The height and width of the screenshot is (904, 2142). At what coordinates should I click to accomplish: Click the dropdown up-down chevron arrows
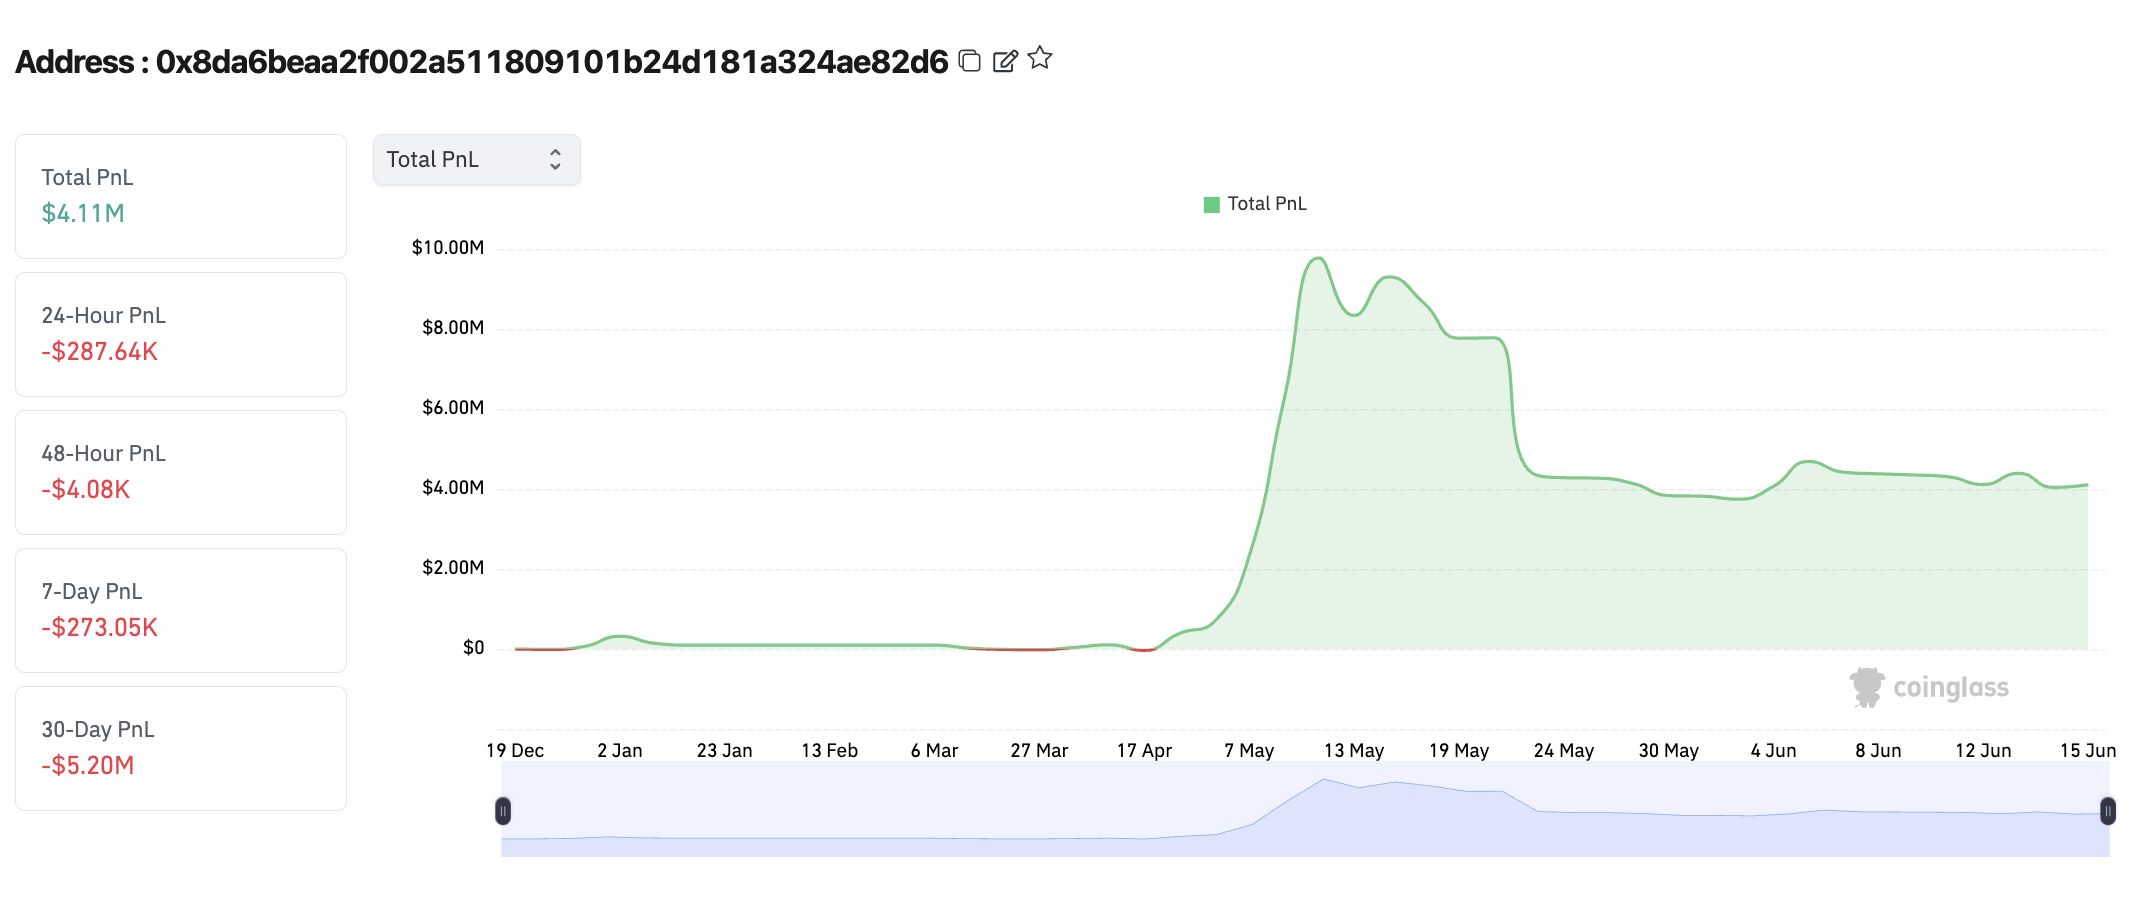555,160
